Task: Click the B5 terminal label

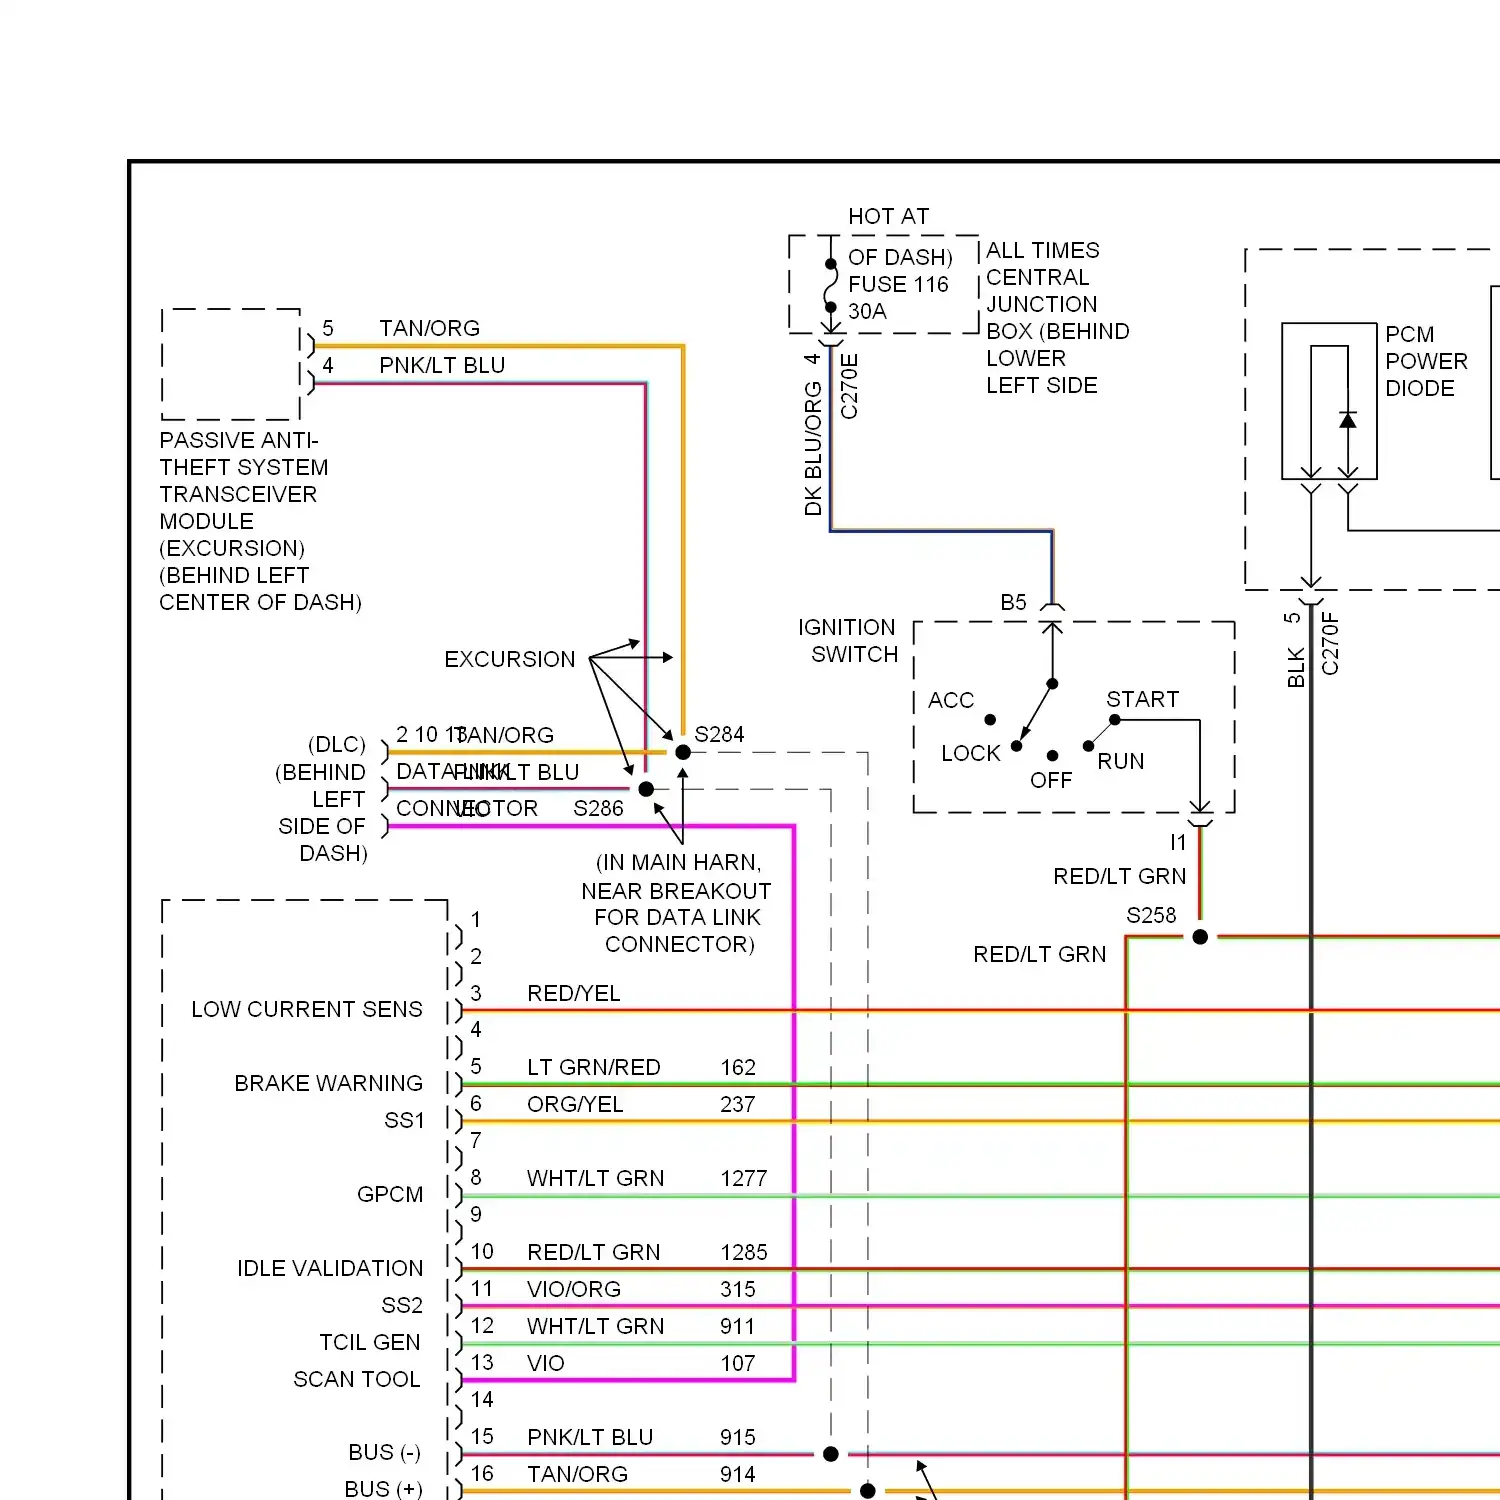Action: pyautogui.click(x=1013, y=603)
